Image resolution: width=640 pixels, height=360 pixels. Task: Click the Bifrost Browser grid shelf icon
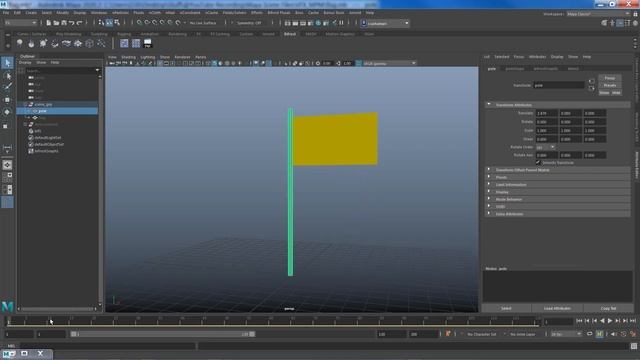coord(136,43)
